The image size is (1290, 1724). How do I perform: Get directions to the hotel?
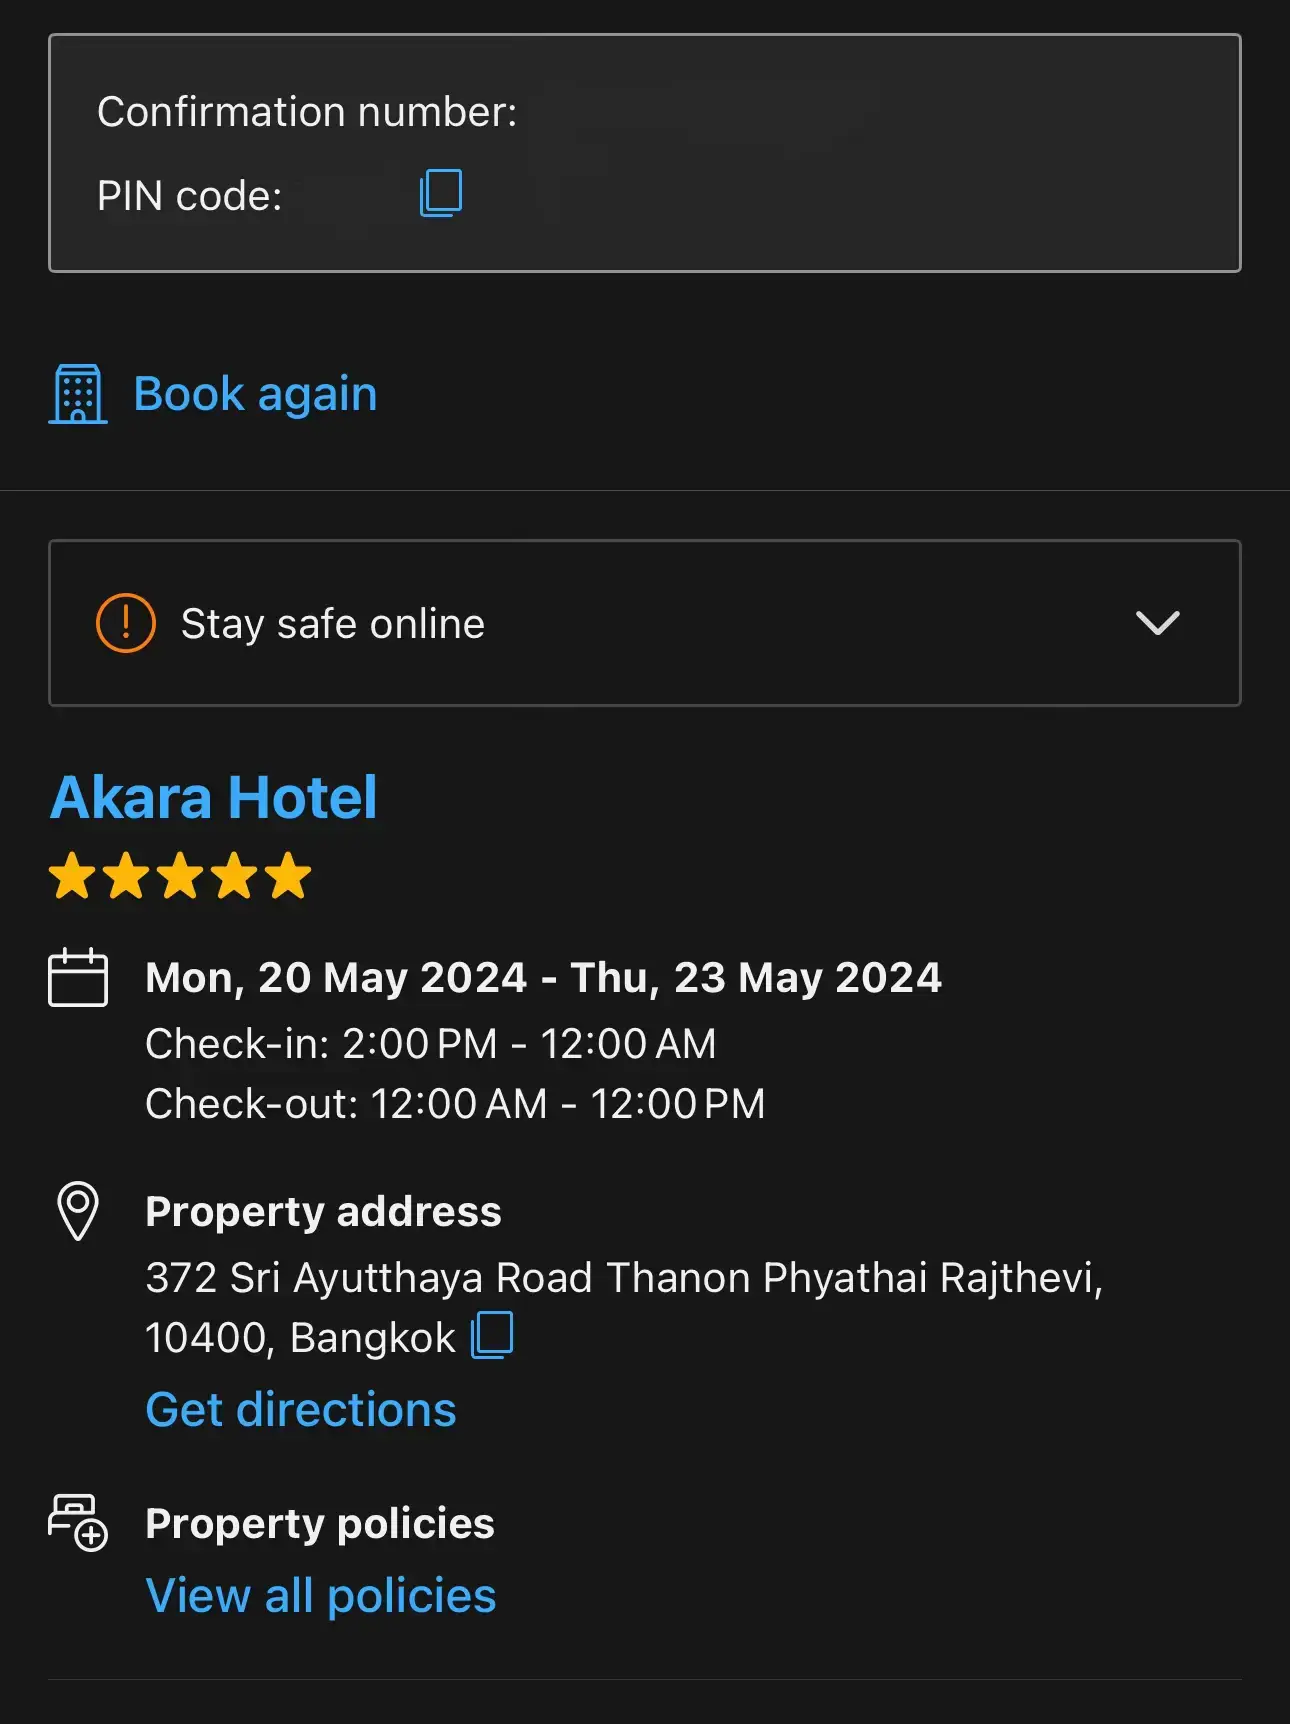[x=301, y=1410]
